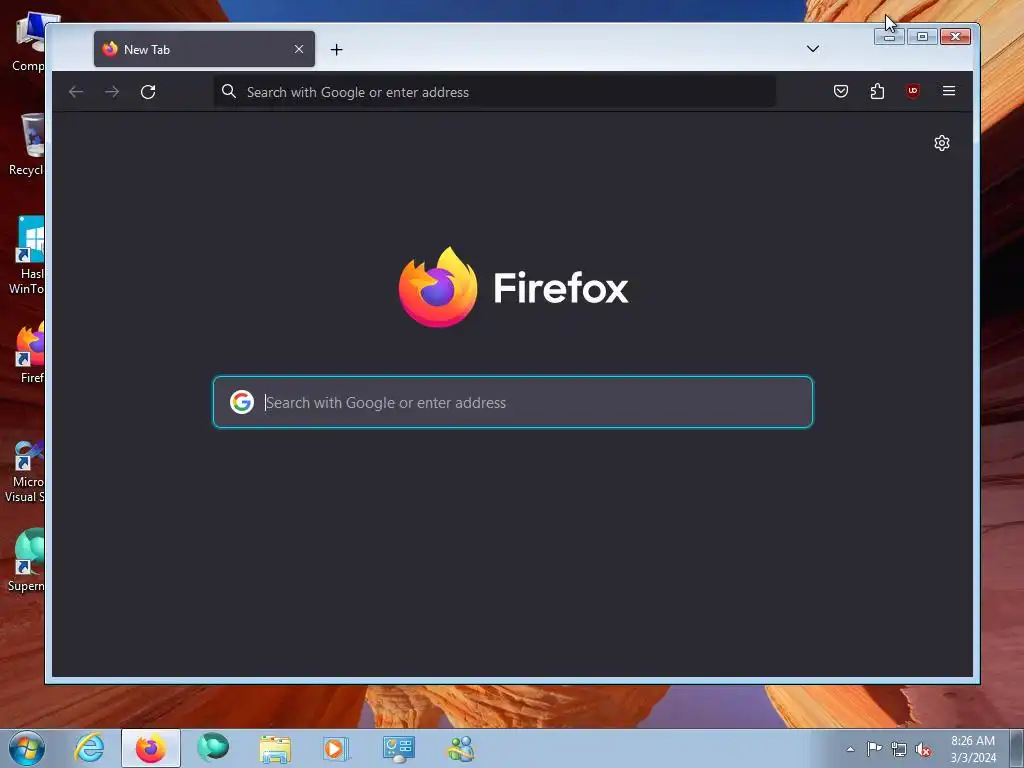Open the Supermium taskbar icon

click(213, 748)
